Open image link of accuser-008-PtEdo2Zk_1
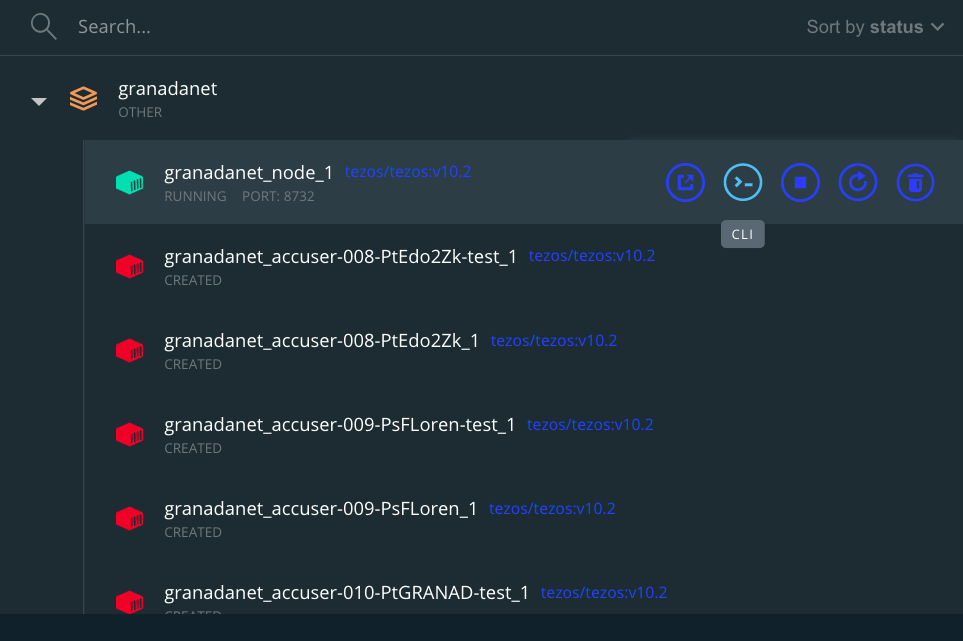The image size is (963, 641). 554,341
